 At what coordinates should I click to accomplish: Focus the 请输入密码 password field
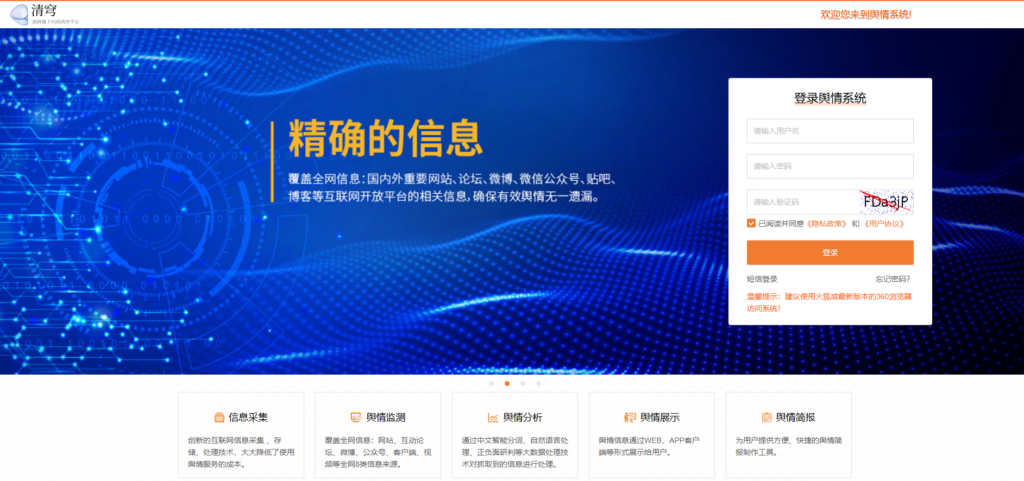[829, 166]
